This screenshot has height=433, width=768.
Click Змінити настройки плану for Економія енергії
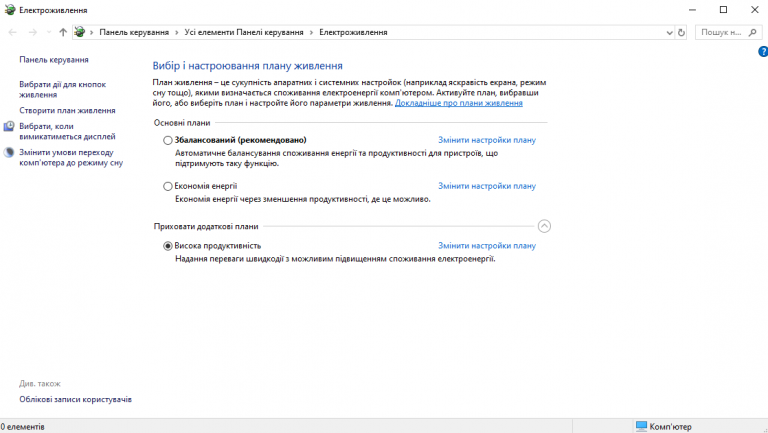(487, 186)
